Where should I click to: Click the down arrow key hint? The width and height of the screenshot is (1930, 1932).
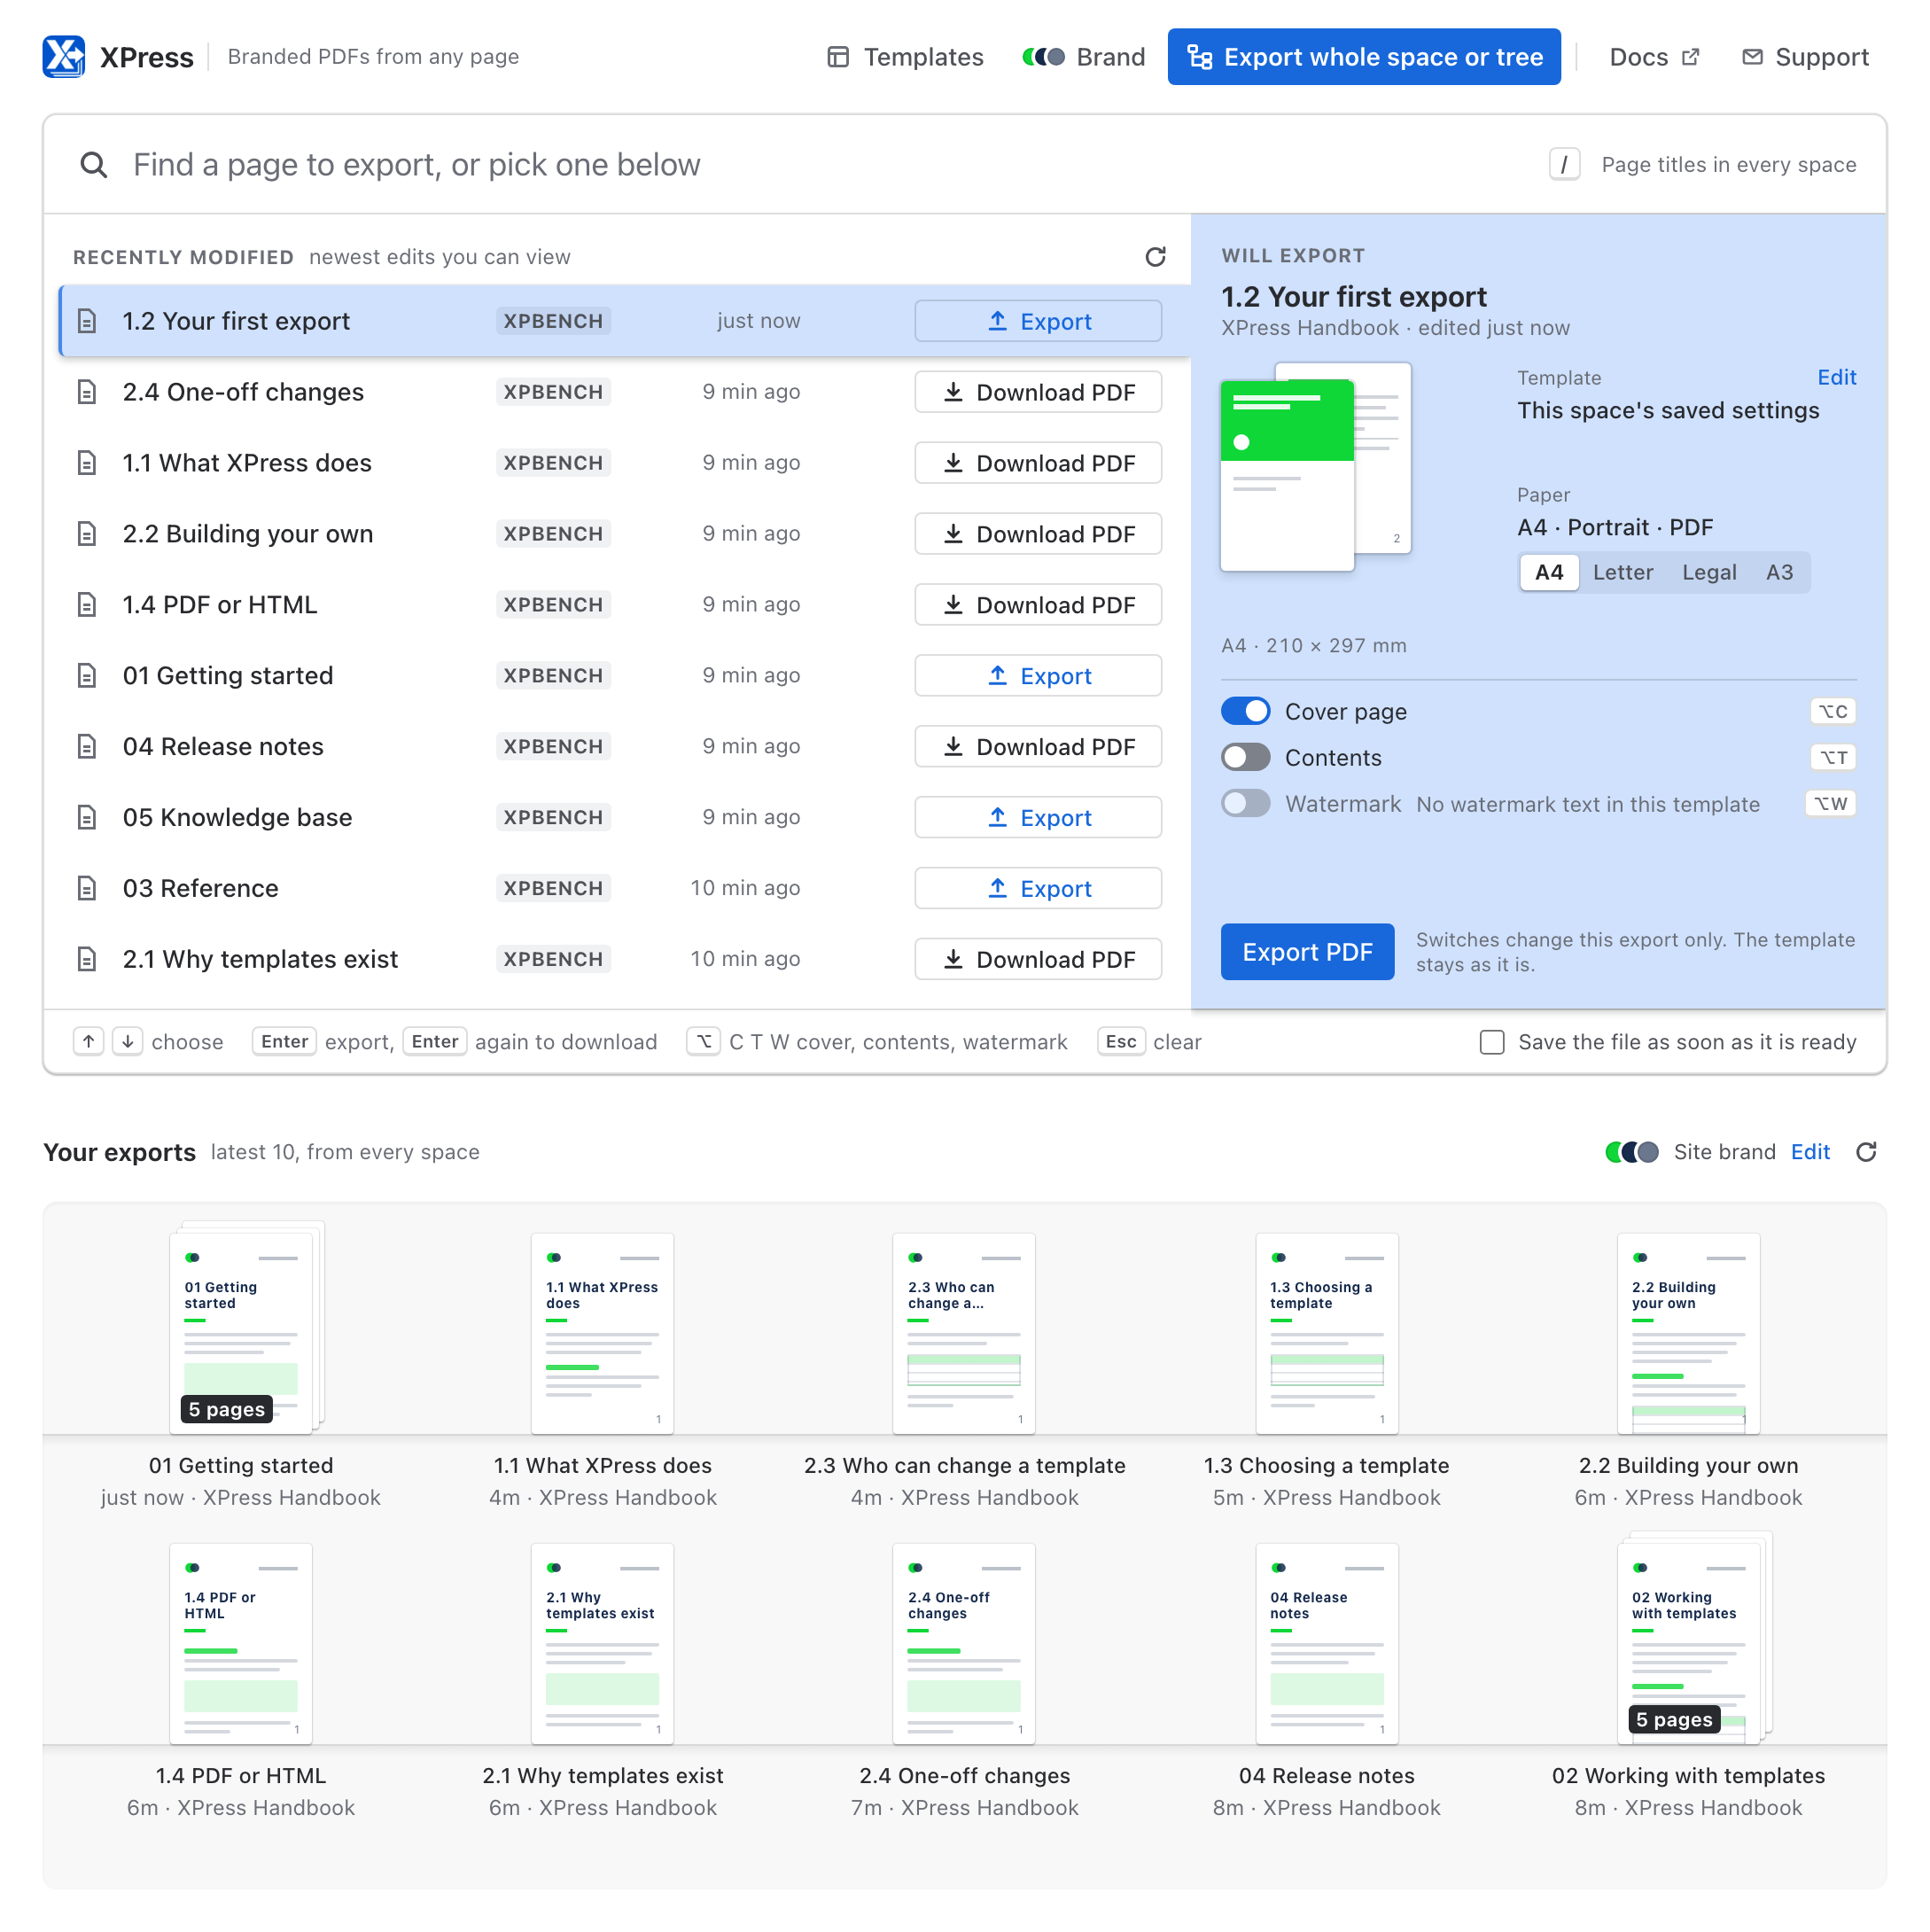tap(128, 1042)
